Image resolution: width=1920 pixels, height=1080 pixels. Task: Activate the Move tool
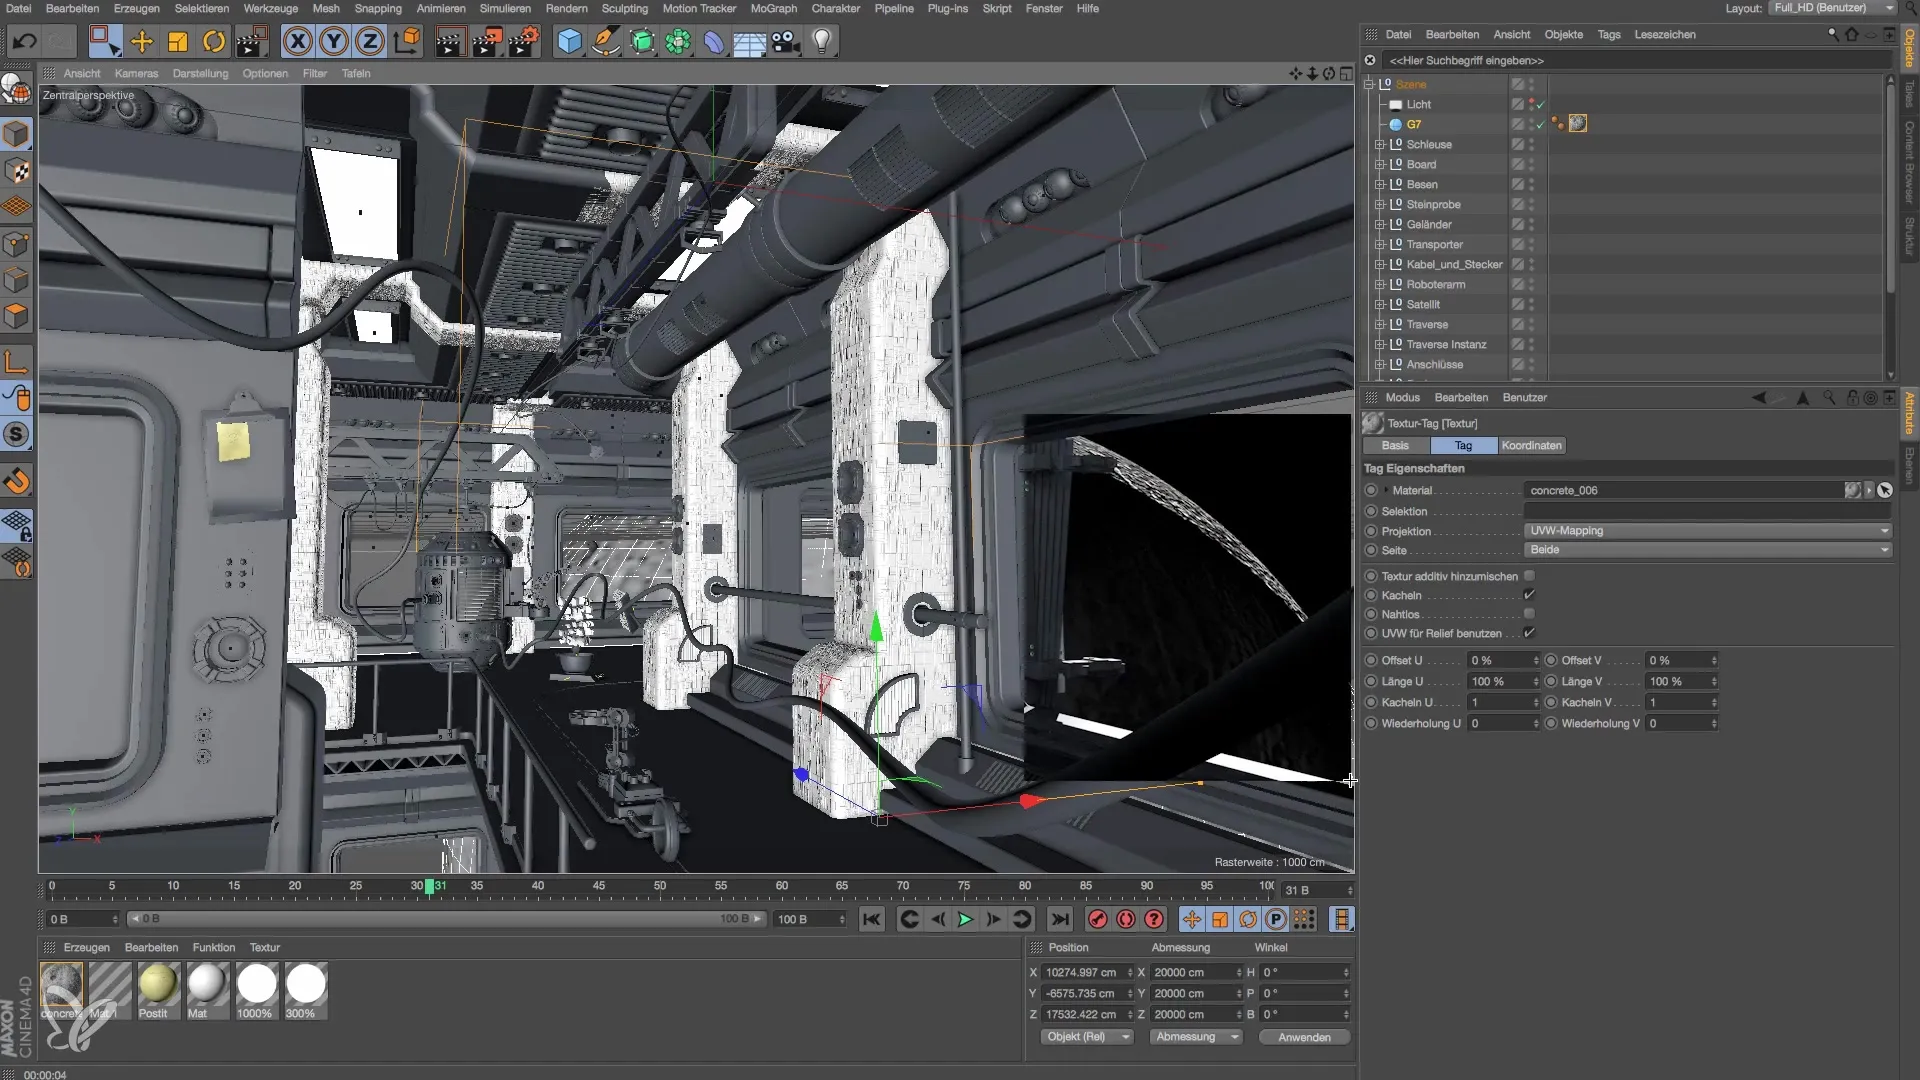pos(142,41)
